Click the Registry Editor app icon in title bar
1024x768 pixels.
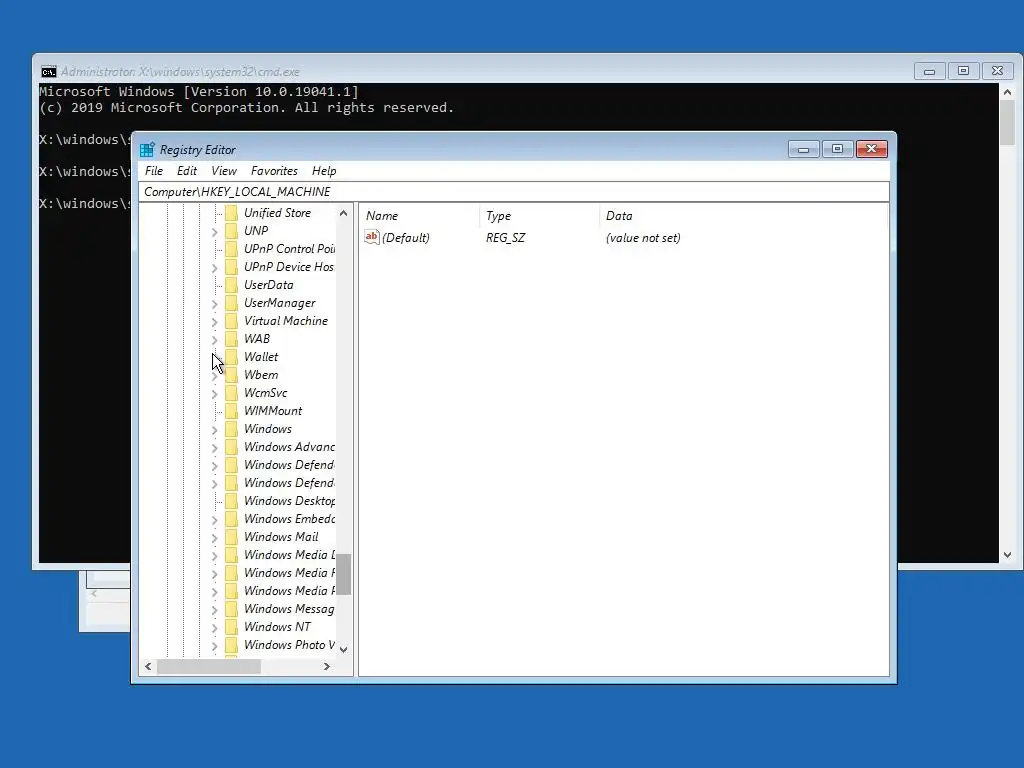(x=147, y=150)
